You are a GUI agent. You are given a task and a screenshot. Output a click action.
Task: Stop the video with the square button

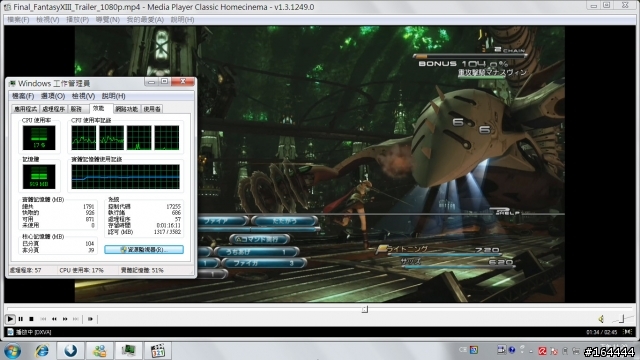pyautogui.click(x=31, y=319)
